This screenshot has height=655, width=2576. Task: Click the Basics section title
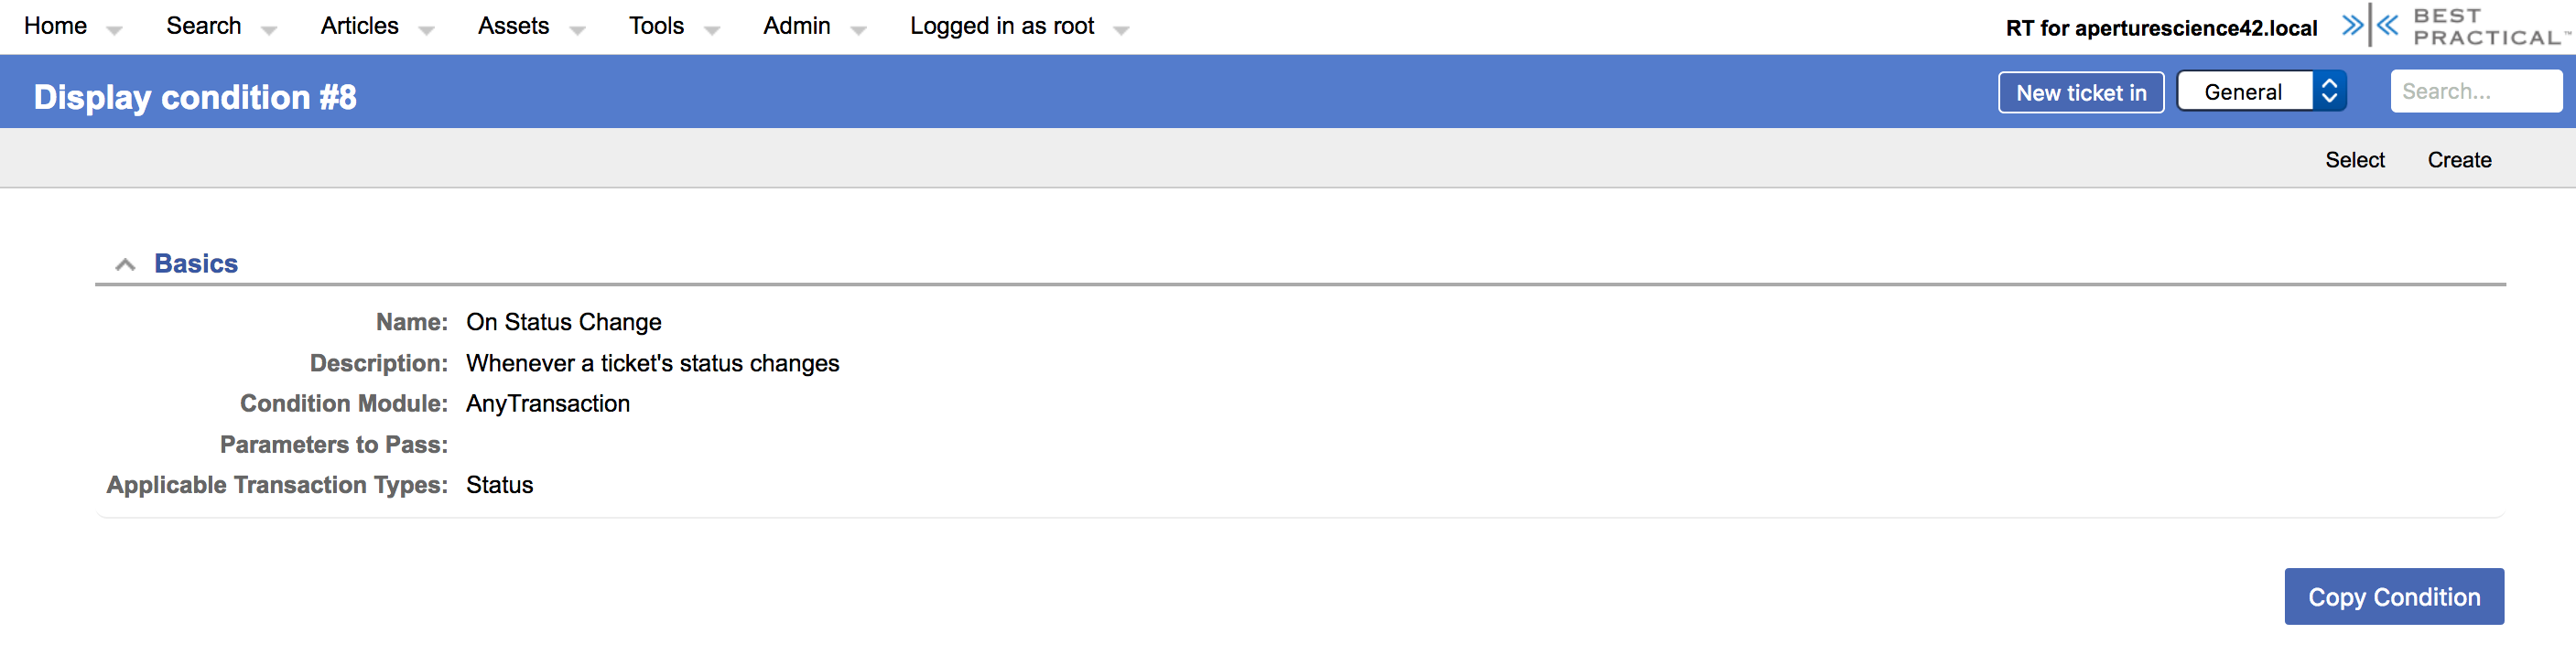(196, 264)
